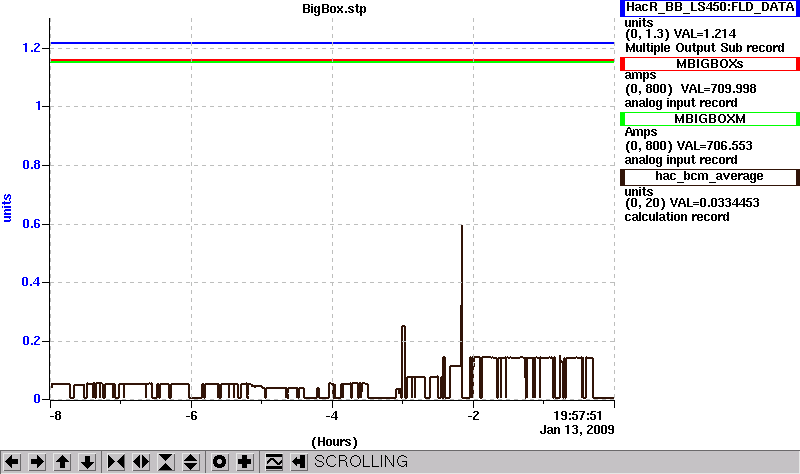The width and height of the screenshot is (800, 474).
Task: Click the BigBox.stp plot title
Action: pos(334,9)
